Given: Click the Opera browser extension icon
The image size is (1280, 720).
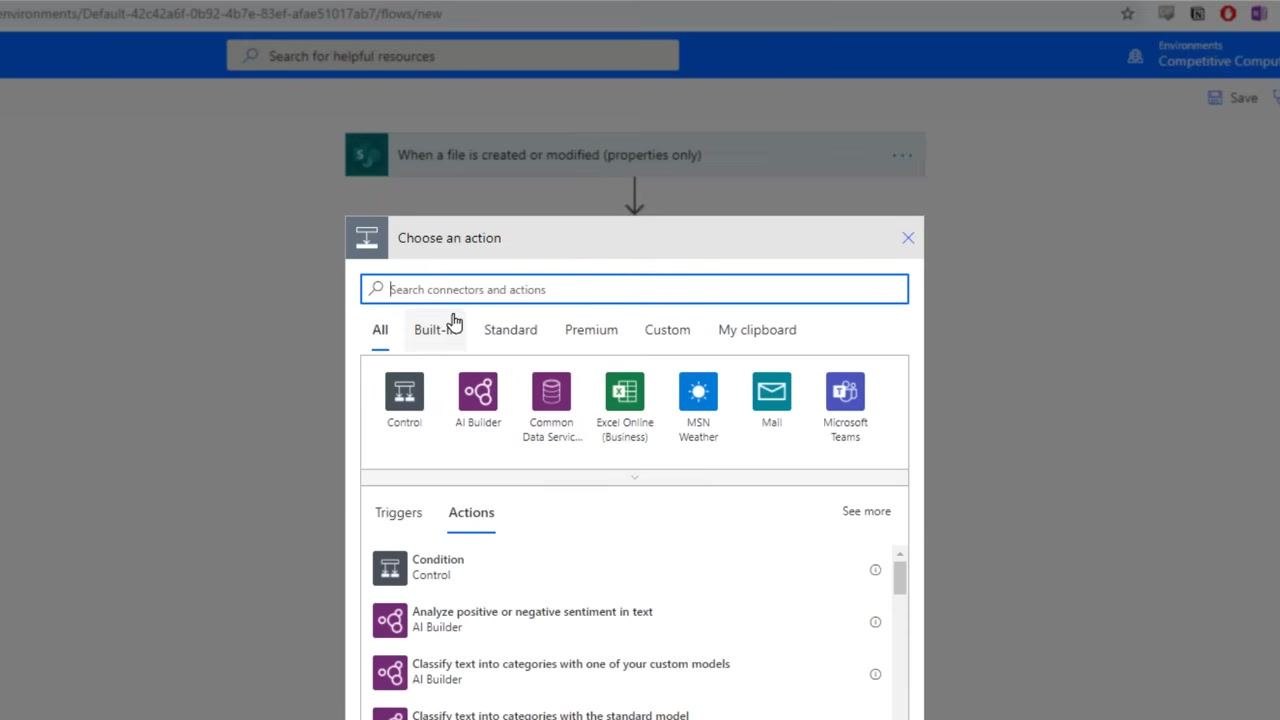Looking at the screenshot, I should click(x=1228, y=13).
